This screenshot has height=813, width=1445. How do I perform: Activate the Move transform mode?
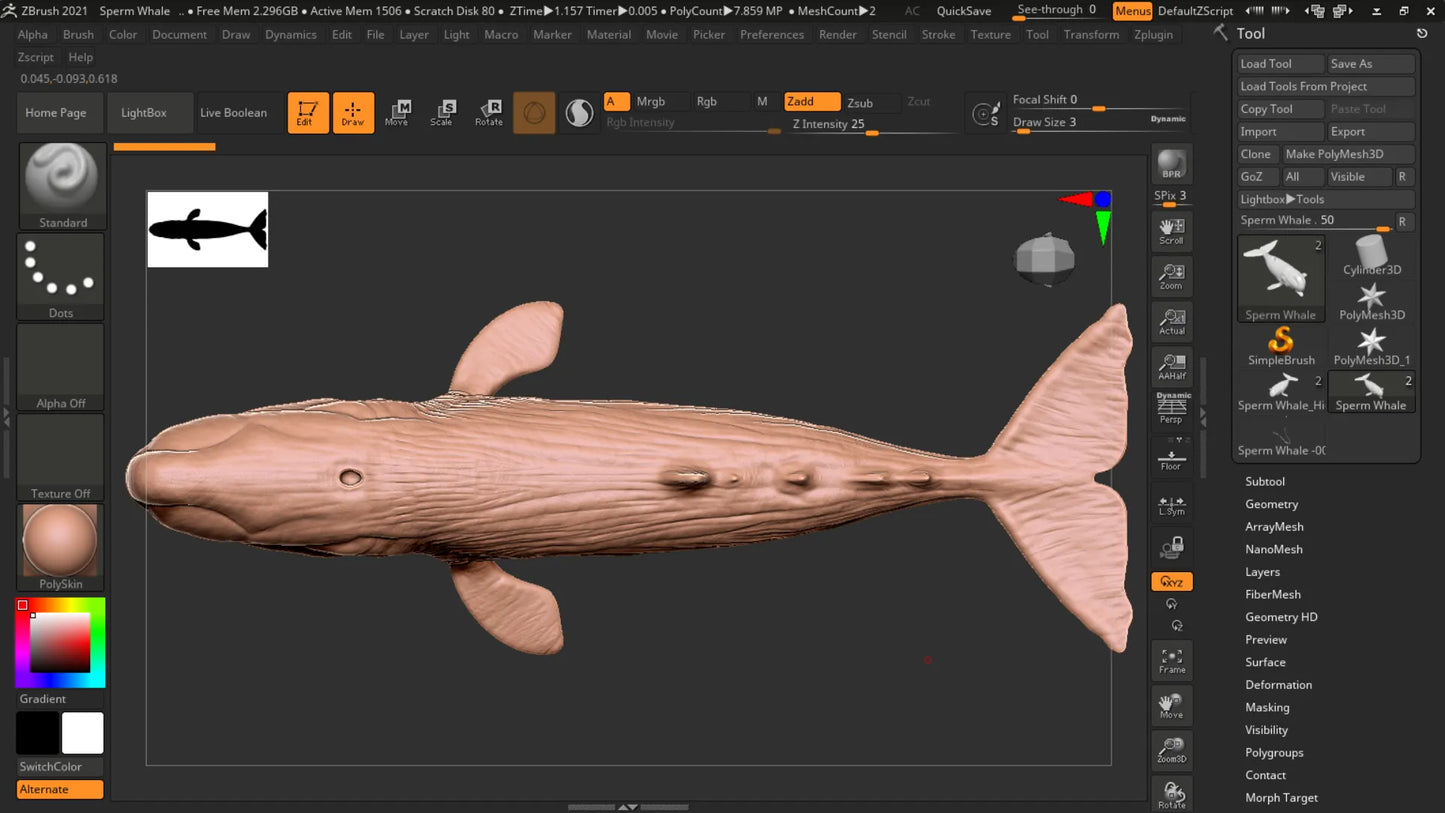397,112
